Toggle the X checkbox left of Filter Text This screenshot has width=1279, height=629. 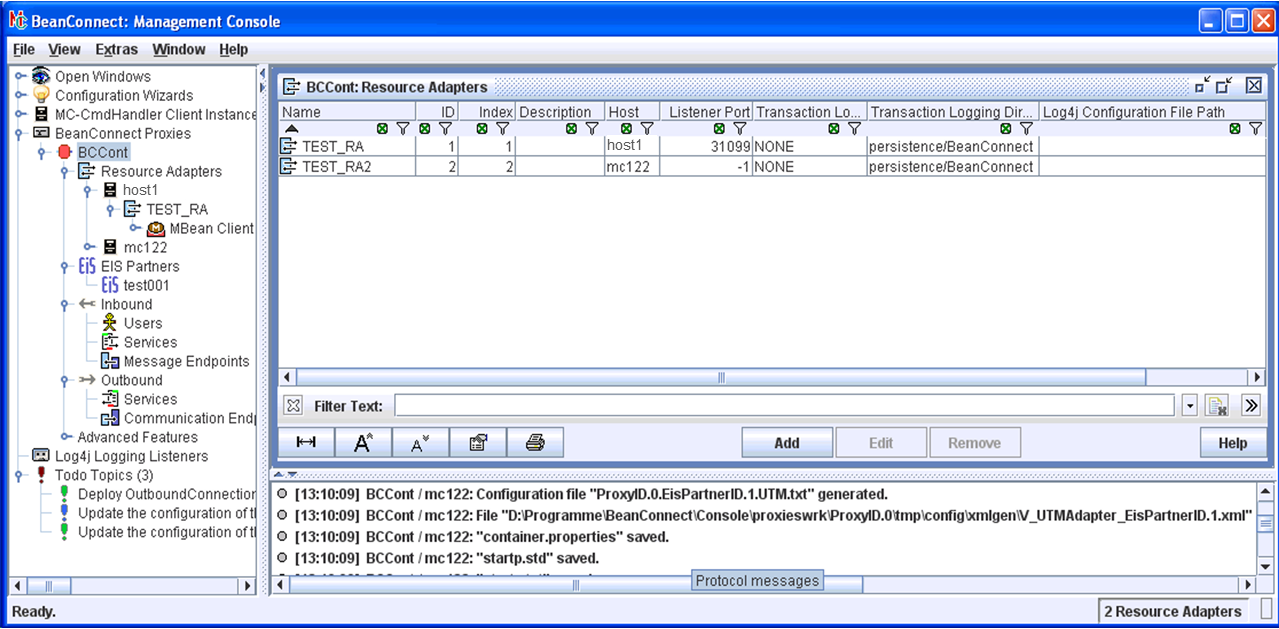pyautogui.click(x=293, y=405)
